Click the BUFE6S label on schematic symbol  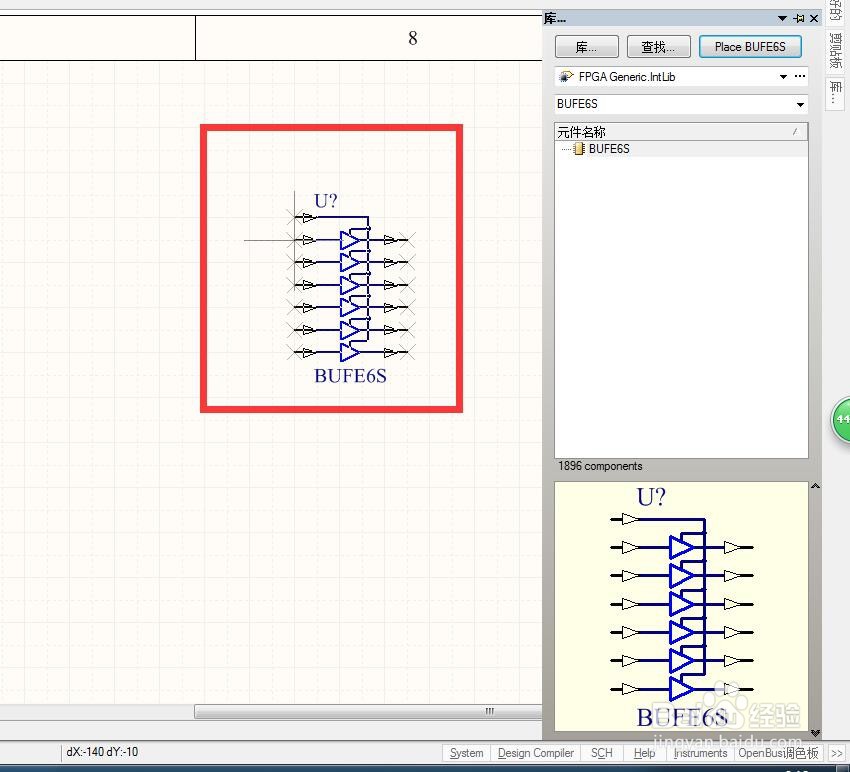point(350,376)
